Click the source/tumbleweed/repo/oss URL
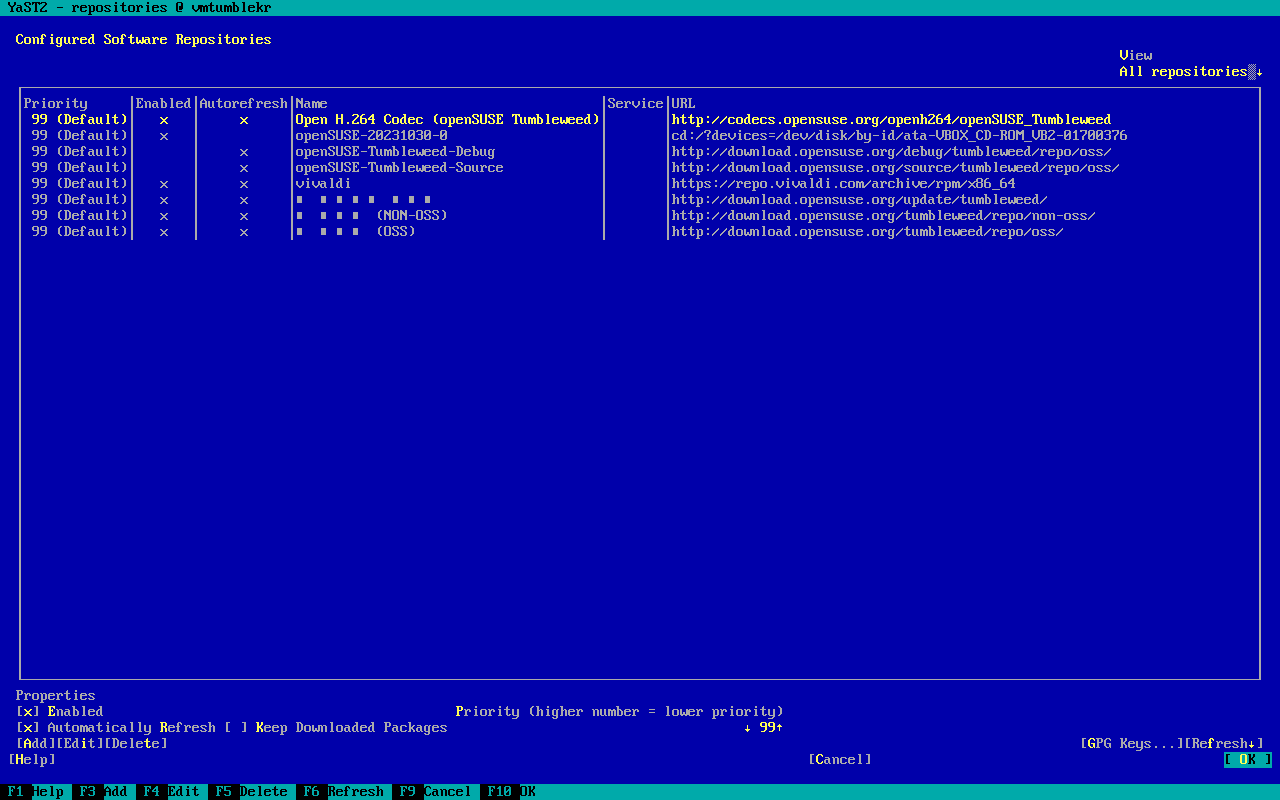Screen dimensions: 1280x800 click(896, 168)
